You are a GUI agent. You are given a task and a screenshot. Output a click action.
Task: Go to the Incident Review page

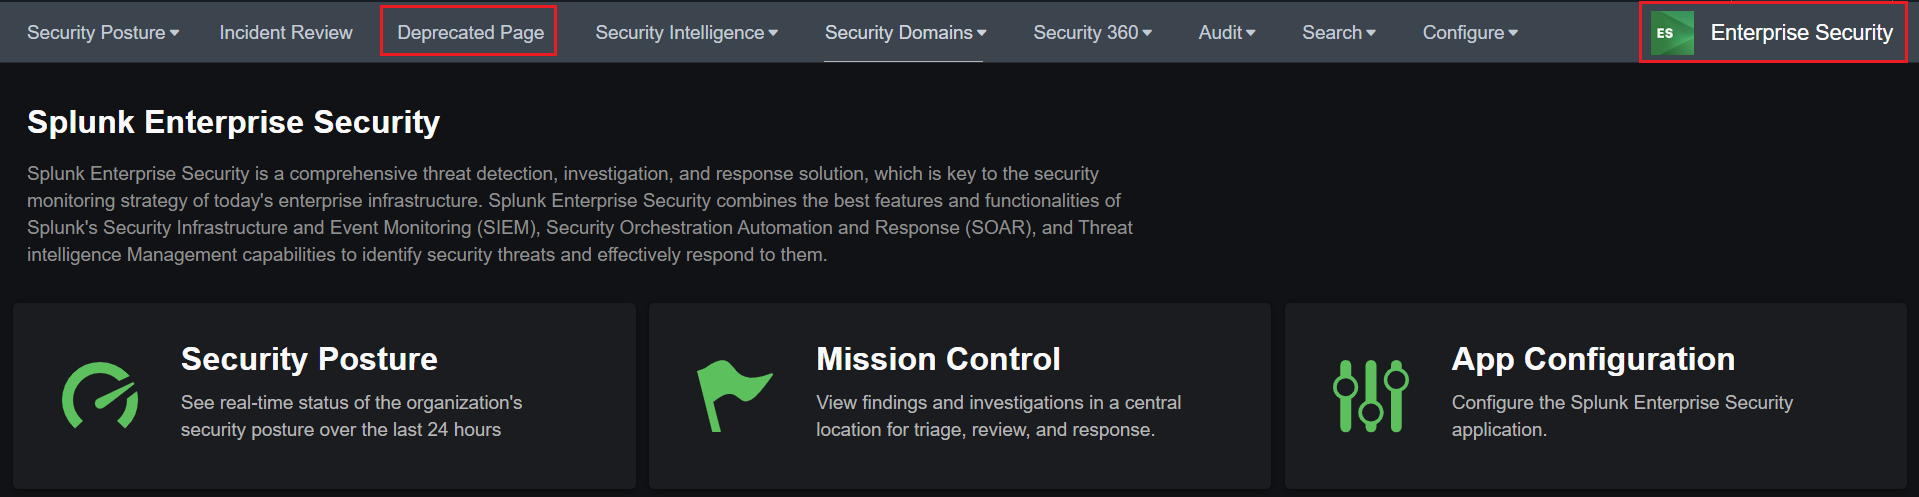[x=286, y=33]
